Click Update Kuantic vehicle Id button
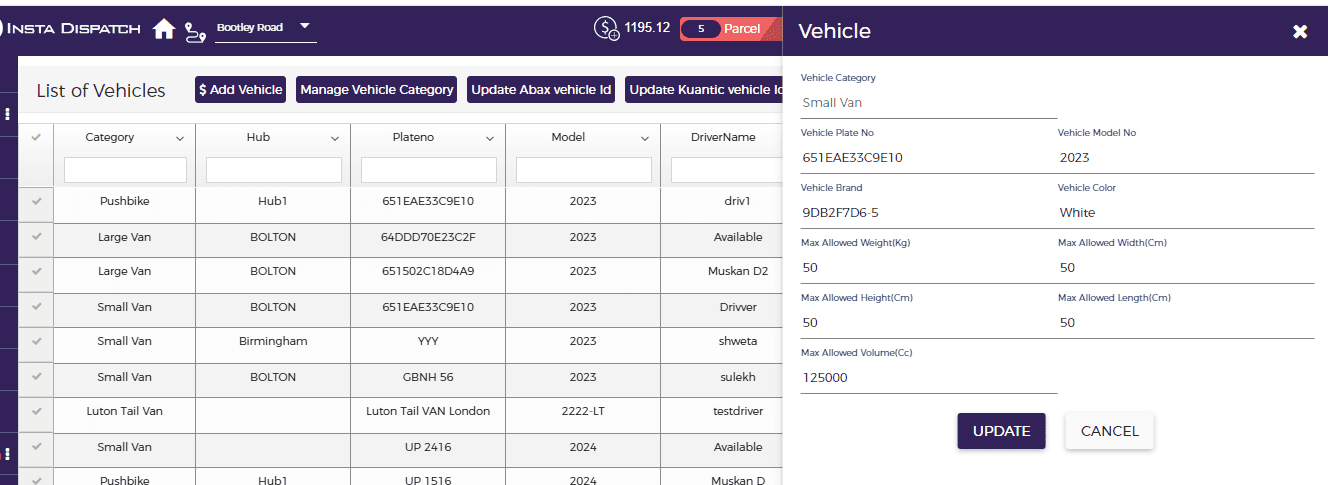 704,89
